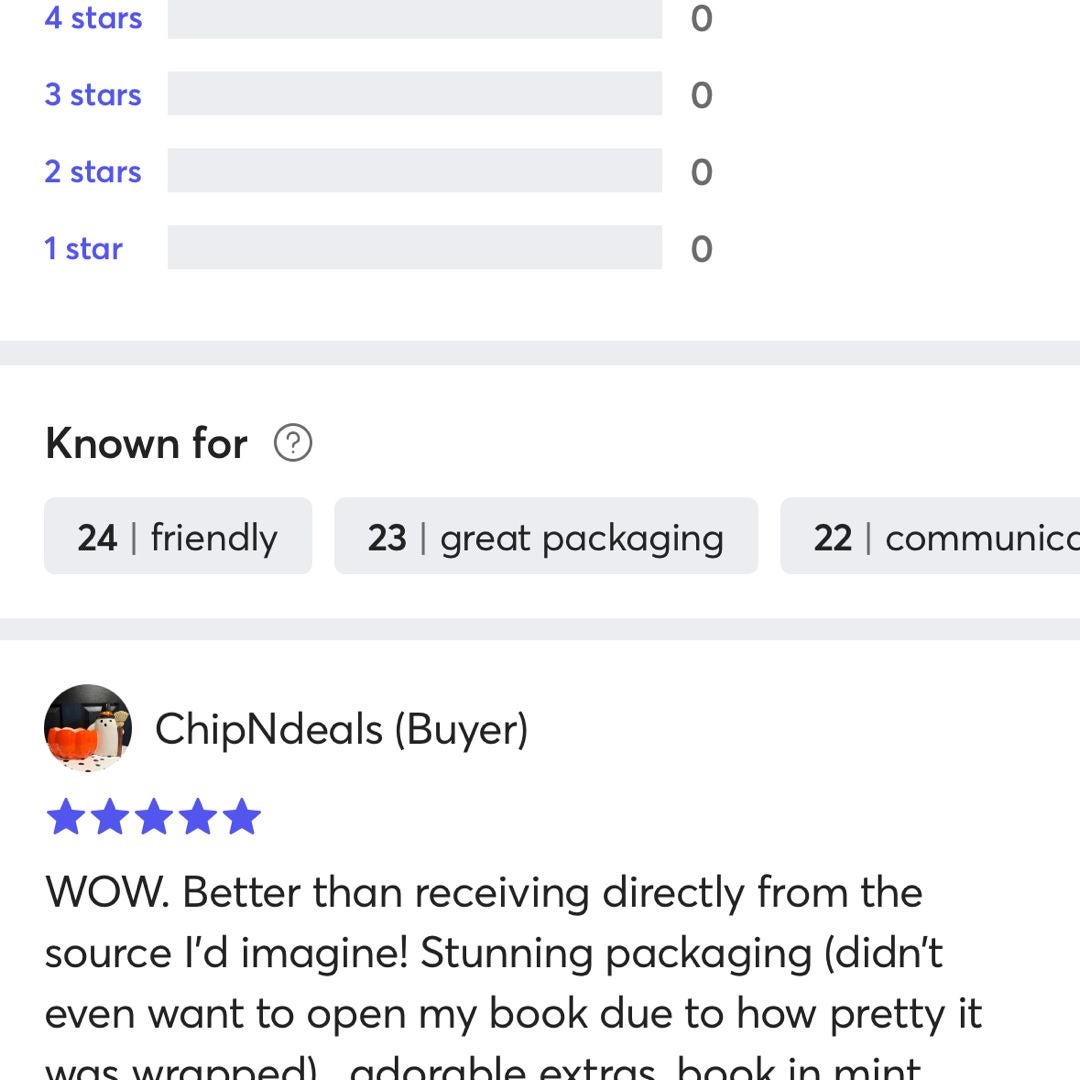
Task: Click the 4 stars review count
Action: point(701,19)
